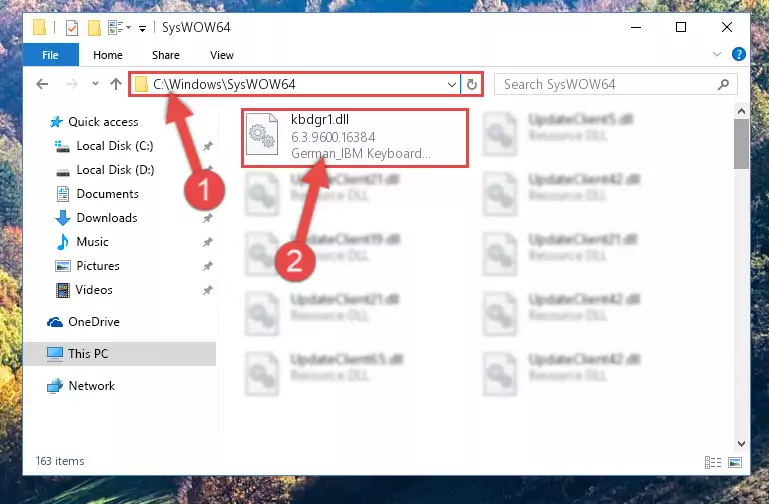Open Documents in the sidebar
Screen dimensions: 769x504
pyautogui.click(x=107, y=194)
